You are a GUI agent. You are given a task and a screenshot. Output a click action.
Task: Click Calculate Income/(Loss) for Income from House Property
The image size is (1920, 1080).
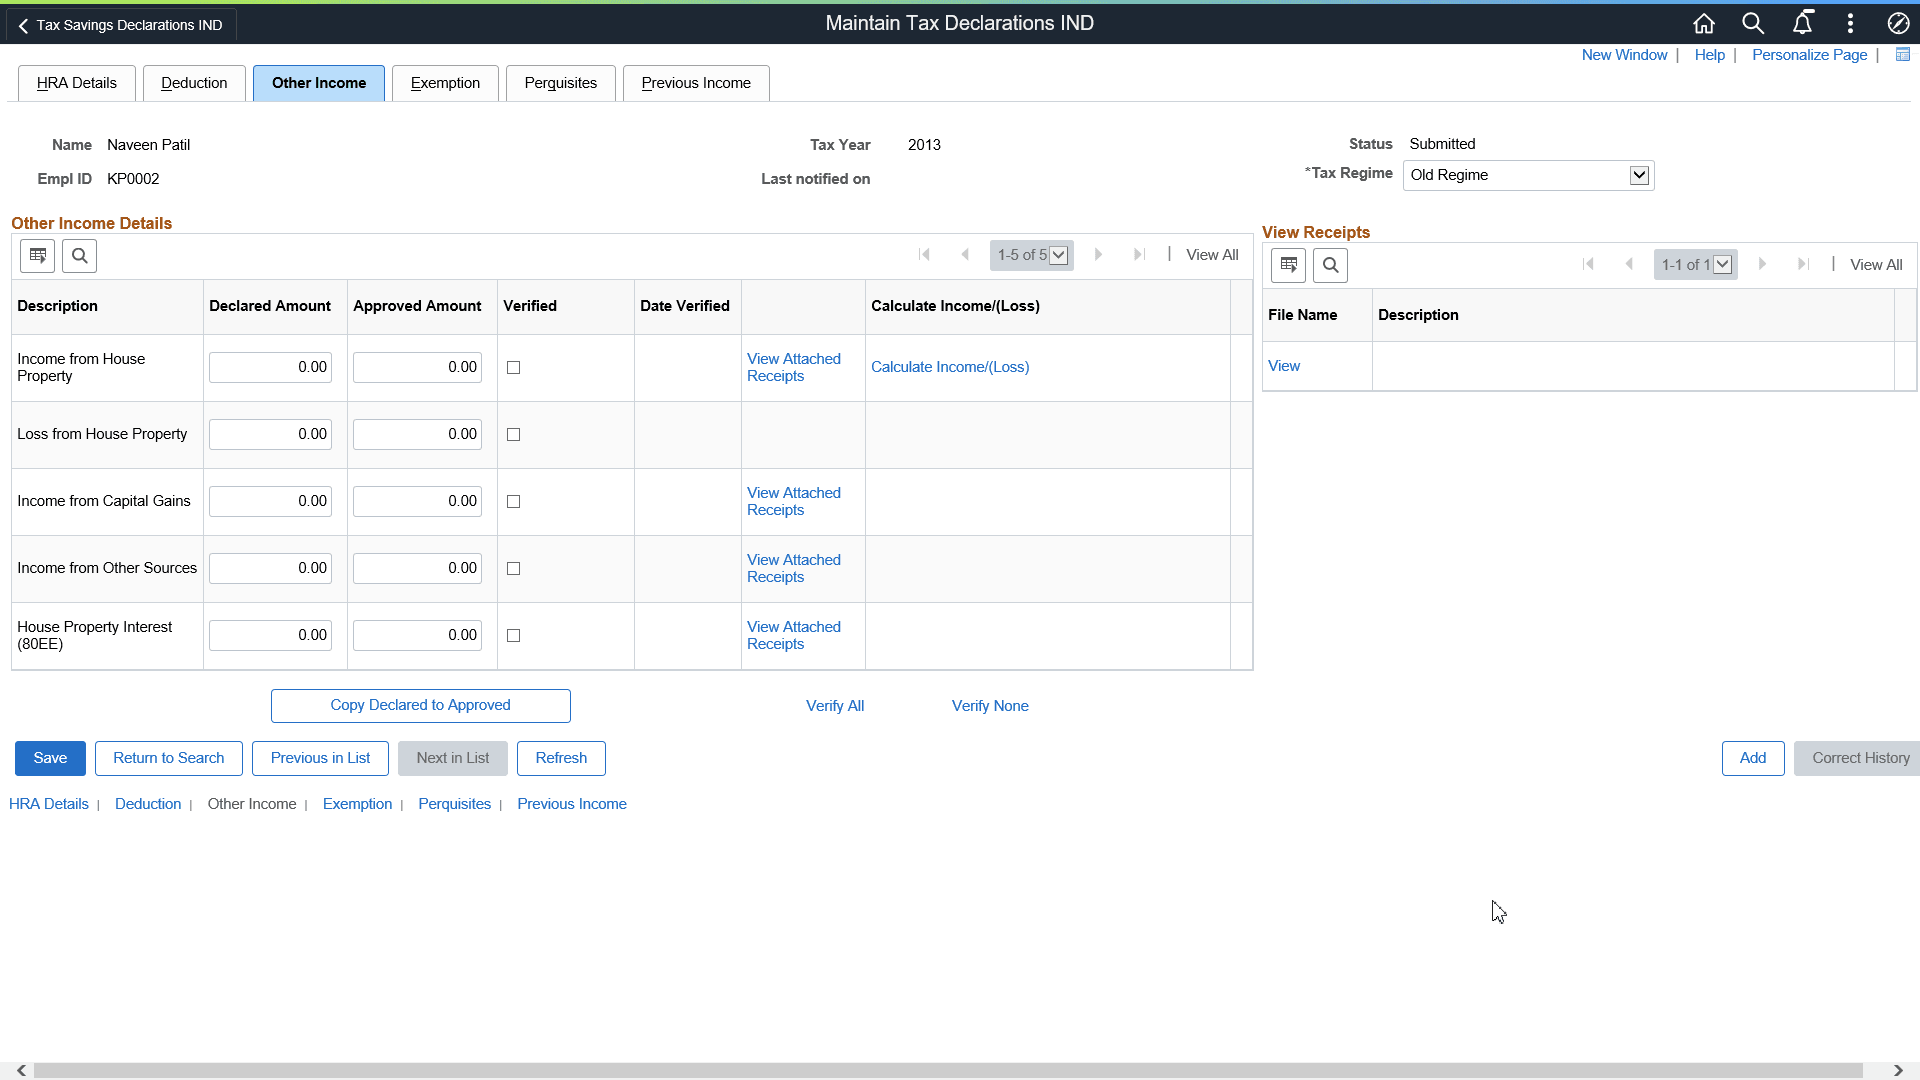949,367
